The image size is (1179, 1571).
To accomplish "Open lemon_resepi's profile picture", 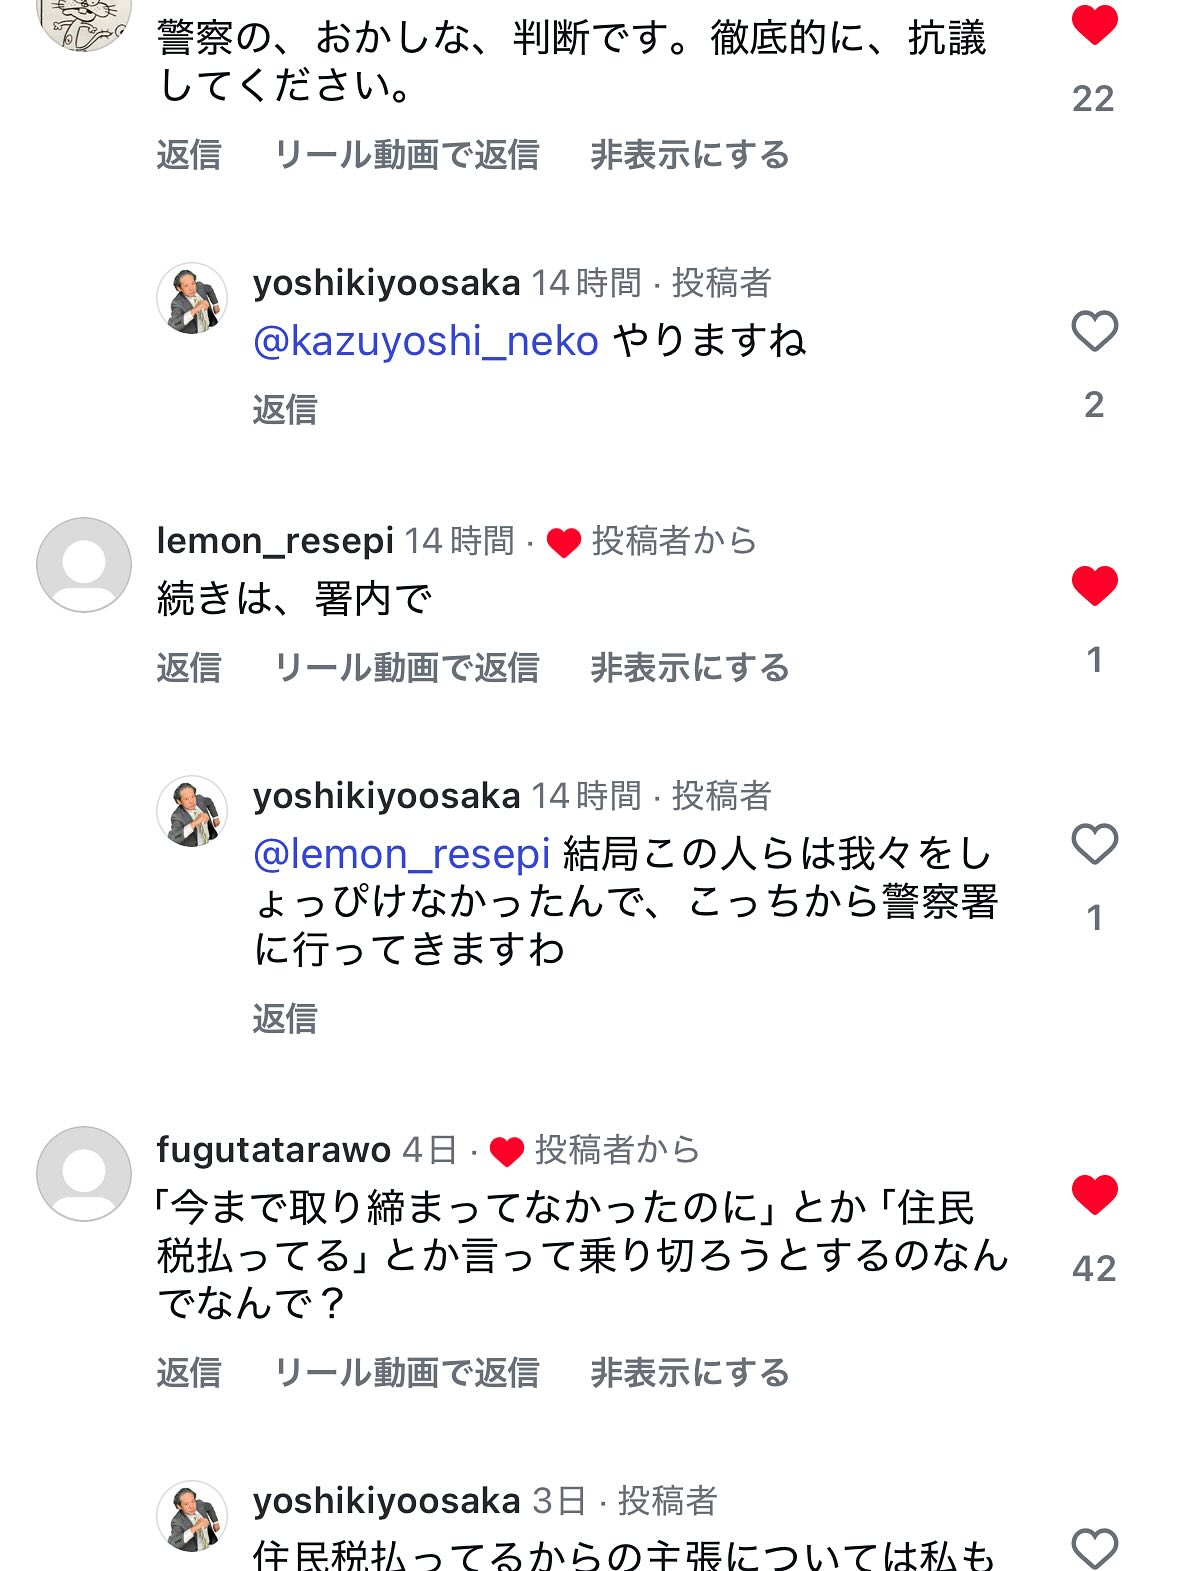I will click(84, 565).
